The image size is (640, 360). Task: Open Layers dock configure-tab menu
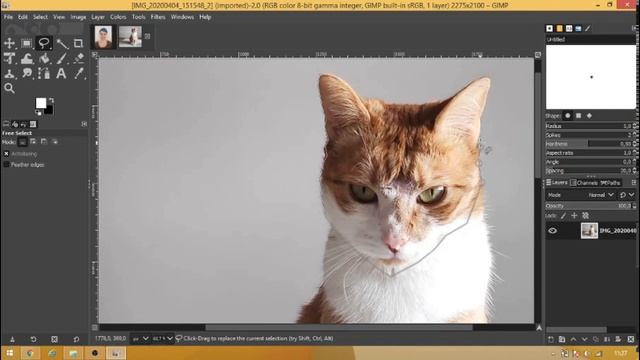[634, 182]
